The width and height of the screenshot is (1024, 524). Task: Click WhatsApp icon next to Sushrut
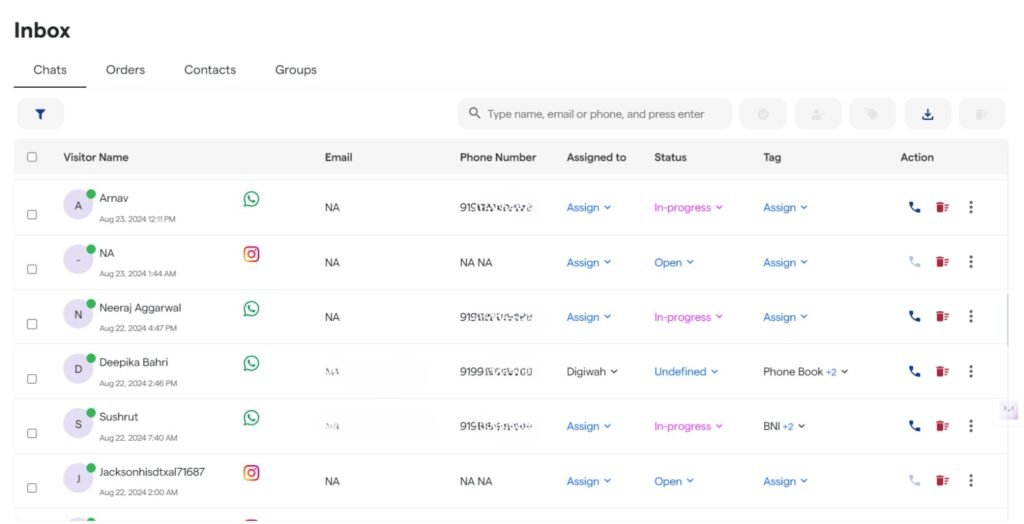pyautogui.click(x=251, y=418)
